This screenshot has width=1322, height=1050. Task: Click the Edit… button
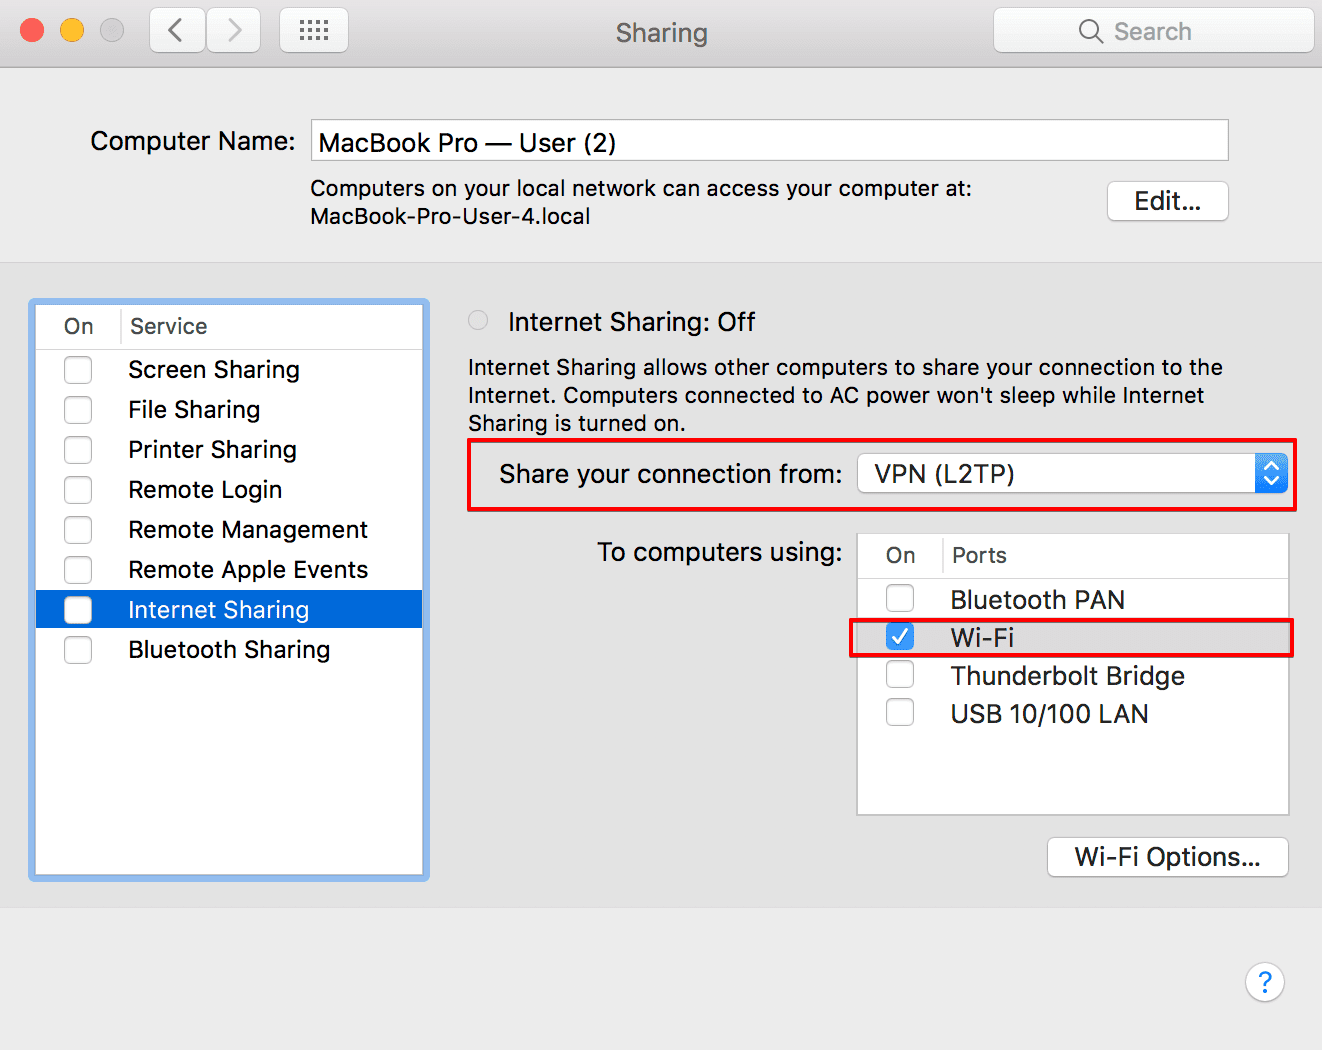[1167, 201]
